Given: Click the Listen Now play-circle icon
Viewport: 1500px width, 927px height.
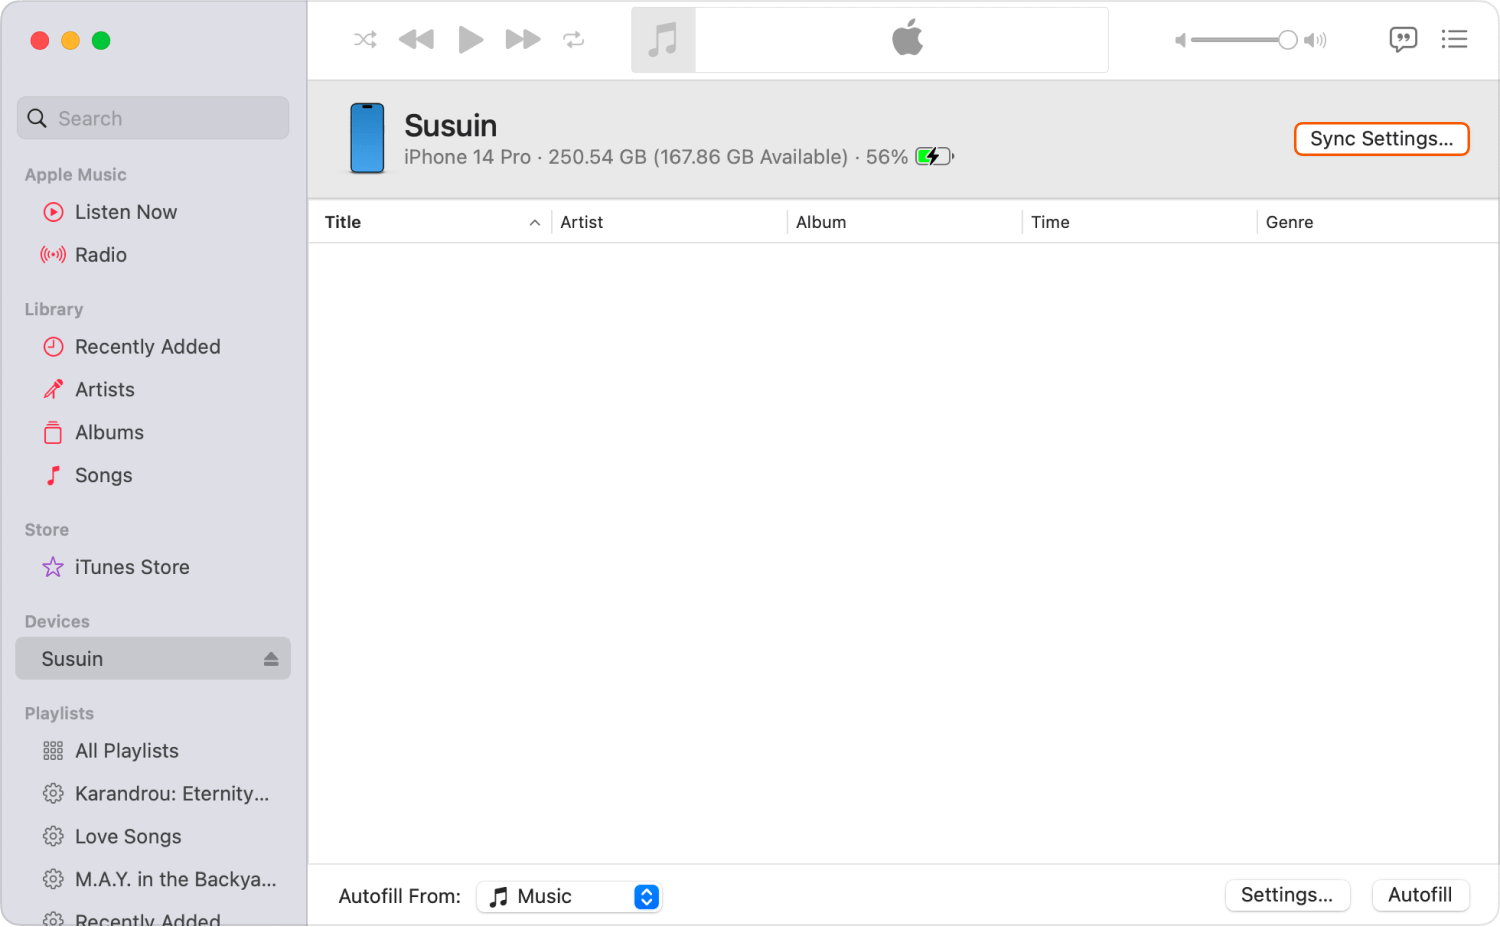Looking at the screenshot, I should 53,212.
